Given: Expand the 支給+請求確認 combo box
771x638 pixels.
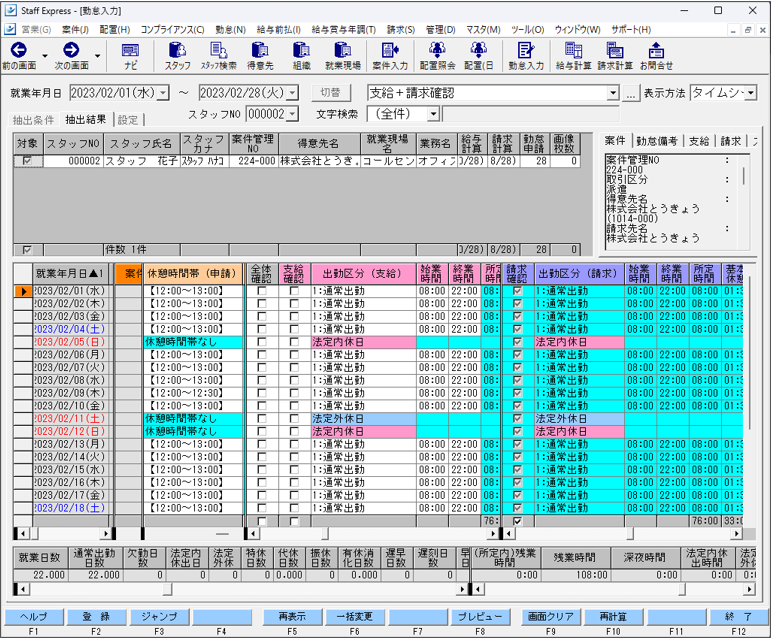Looking at the screenshot, I should pos(613,93).
